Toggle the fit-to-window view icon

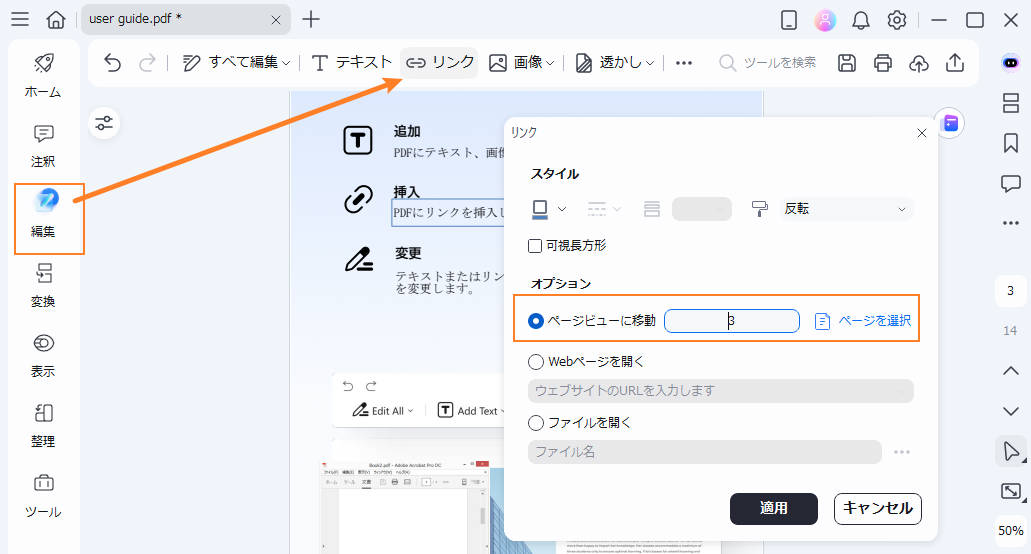pyautogui.click(x=1011, y=491)
